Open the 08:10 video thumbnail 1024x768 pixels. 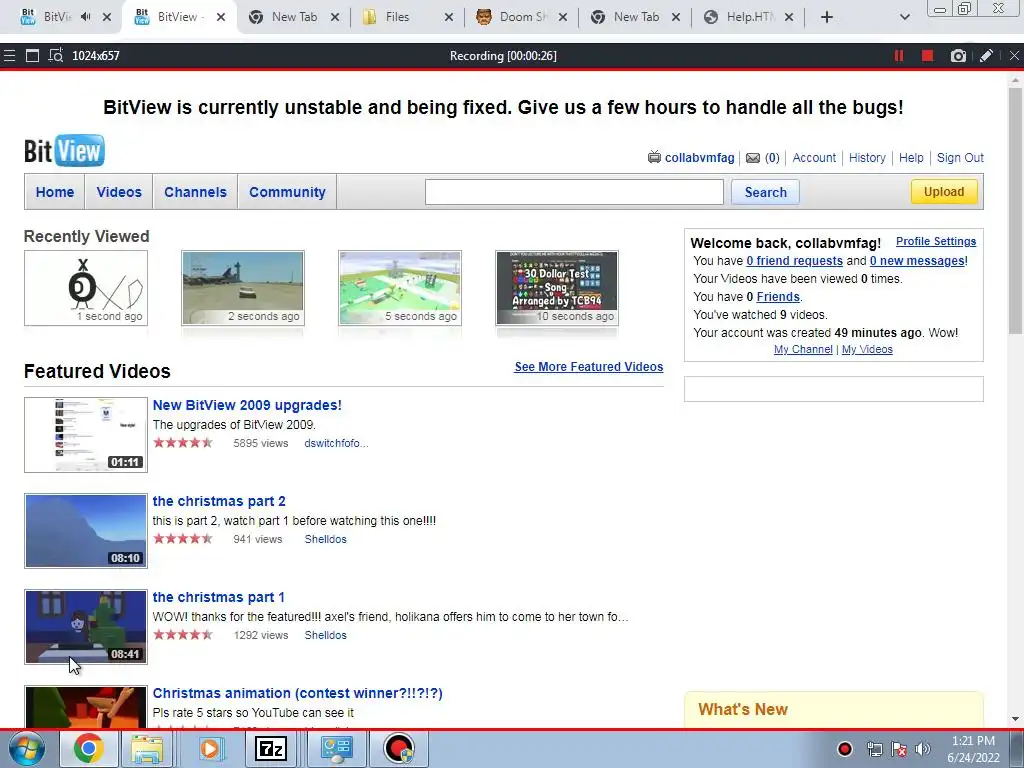[86, 531]
